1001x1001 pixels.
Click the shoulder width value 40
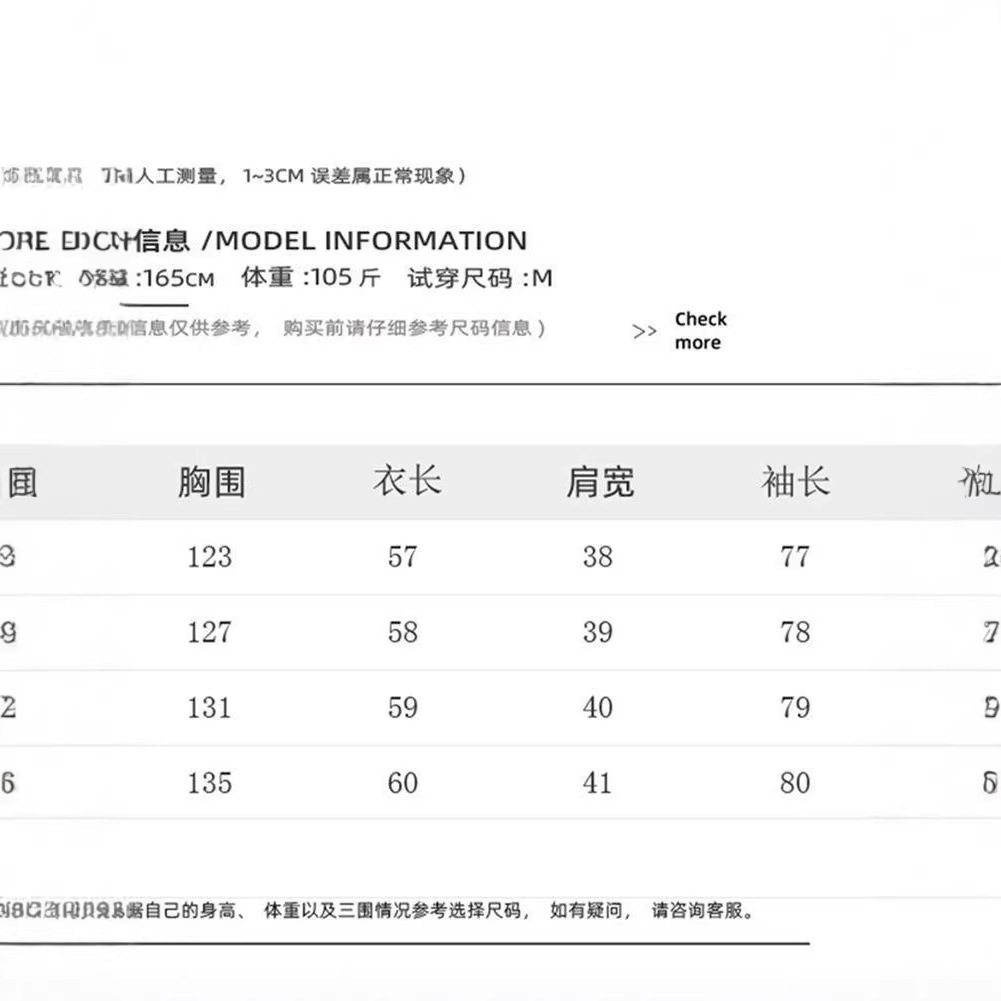(x=598, y=707)
